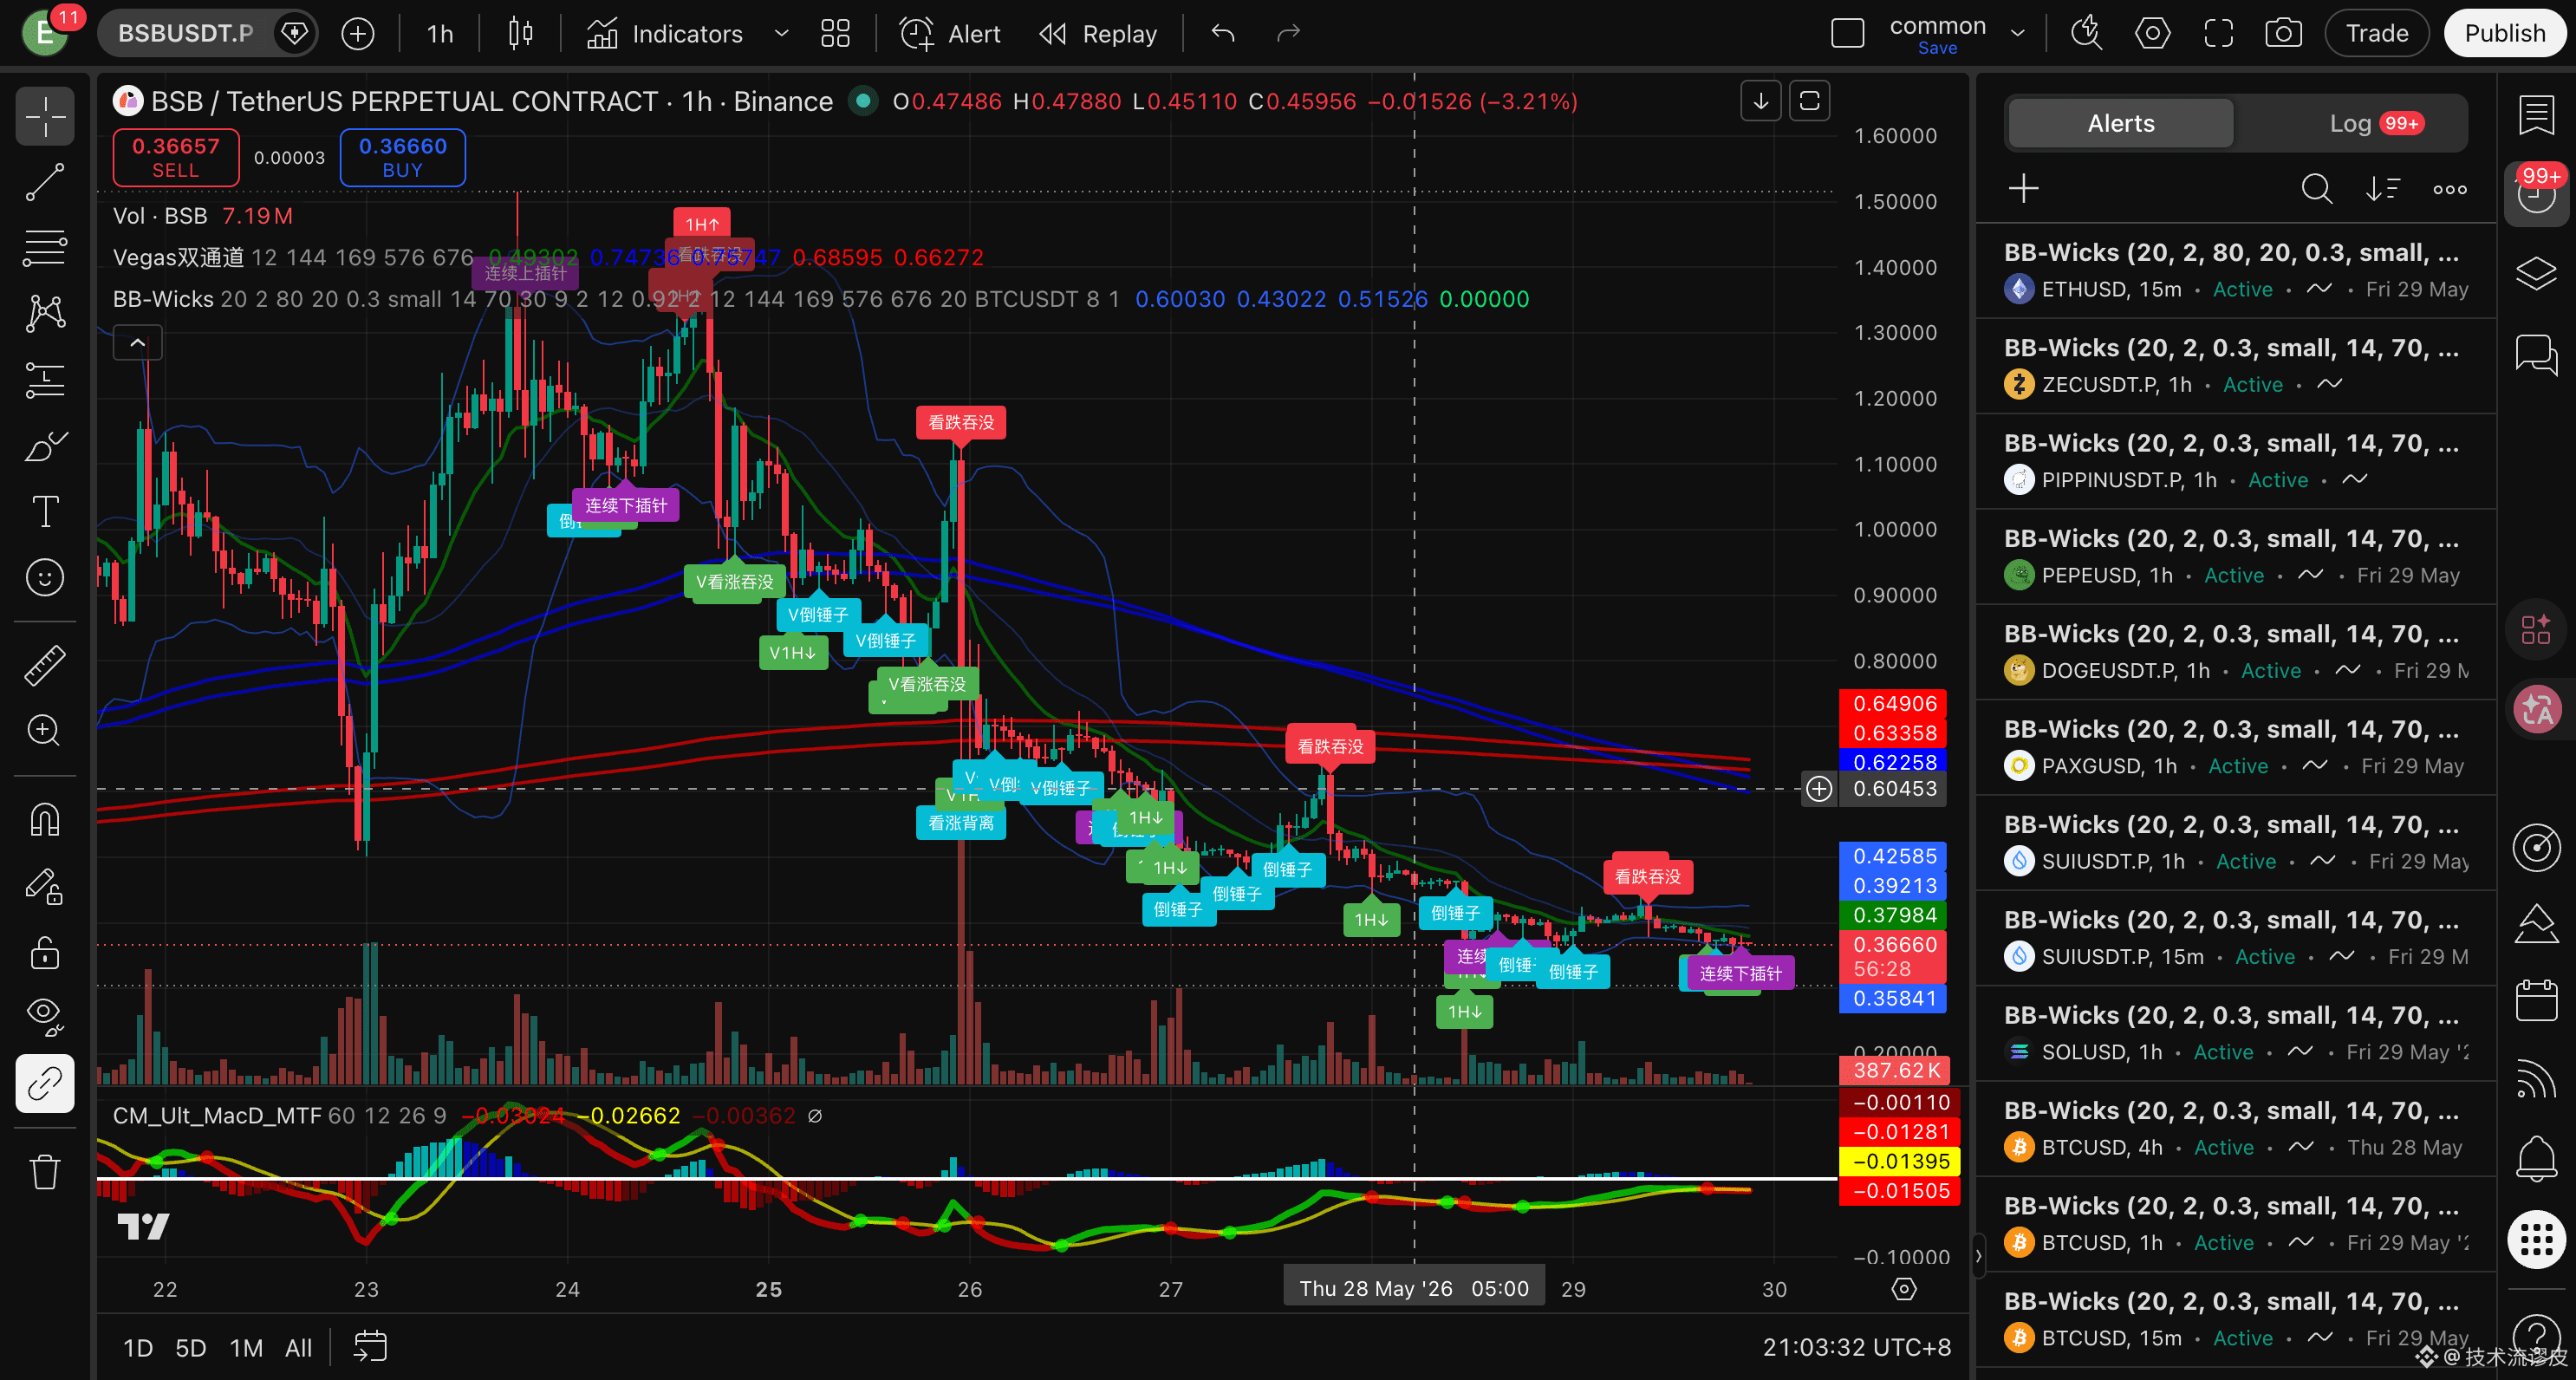This screenshot has width=2576, height=1380.
Task: Switch to the Alerts tab
Action: (2120, 123)
